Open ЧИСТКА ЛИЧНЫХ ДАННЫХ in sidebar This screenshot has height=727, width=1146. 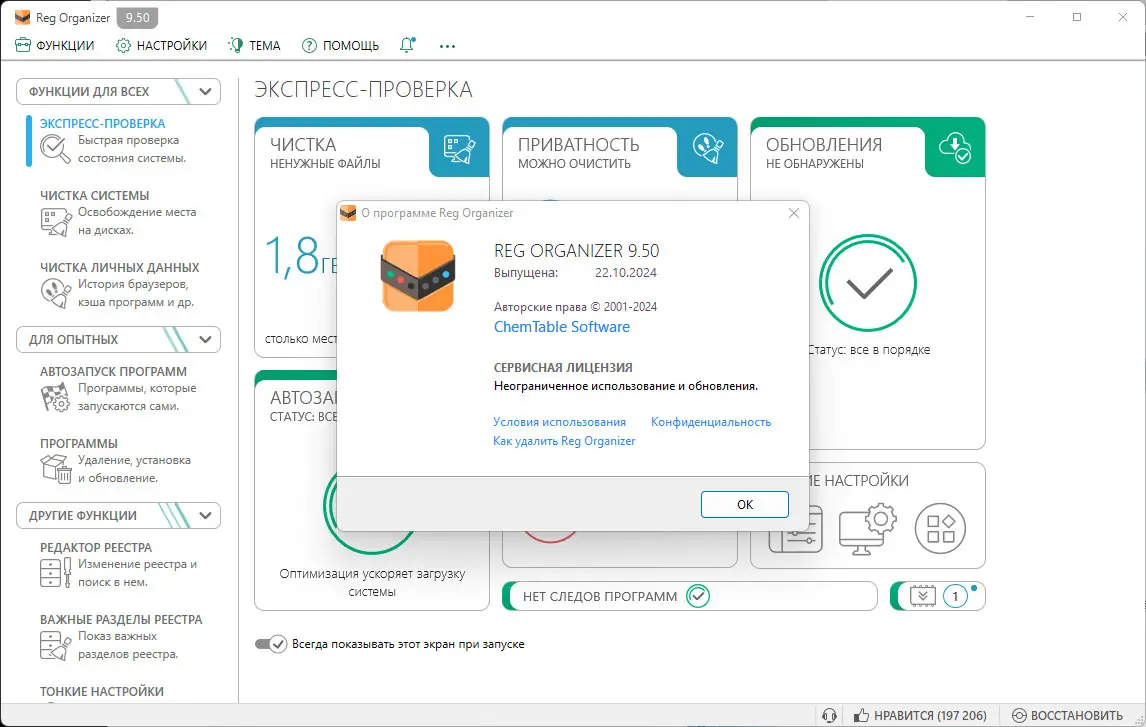tap(119, 267)
